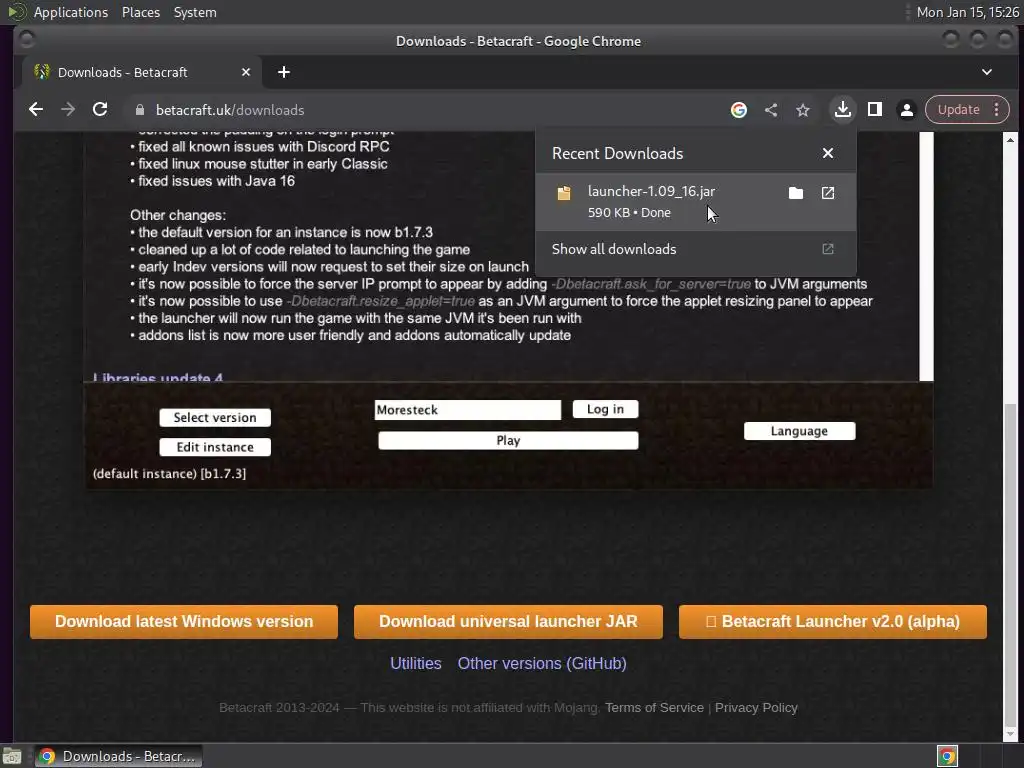This screenshot has height=768, width=1024.
Task: Open the System menu
Action: (x=195, y=12)
